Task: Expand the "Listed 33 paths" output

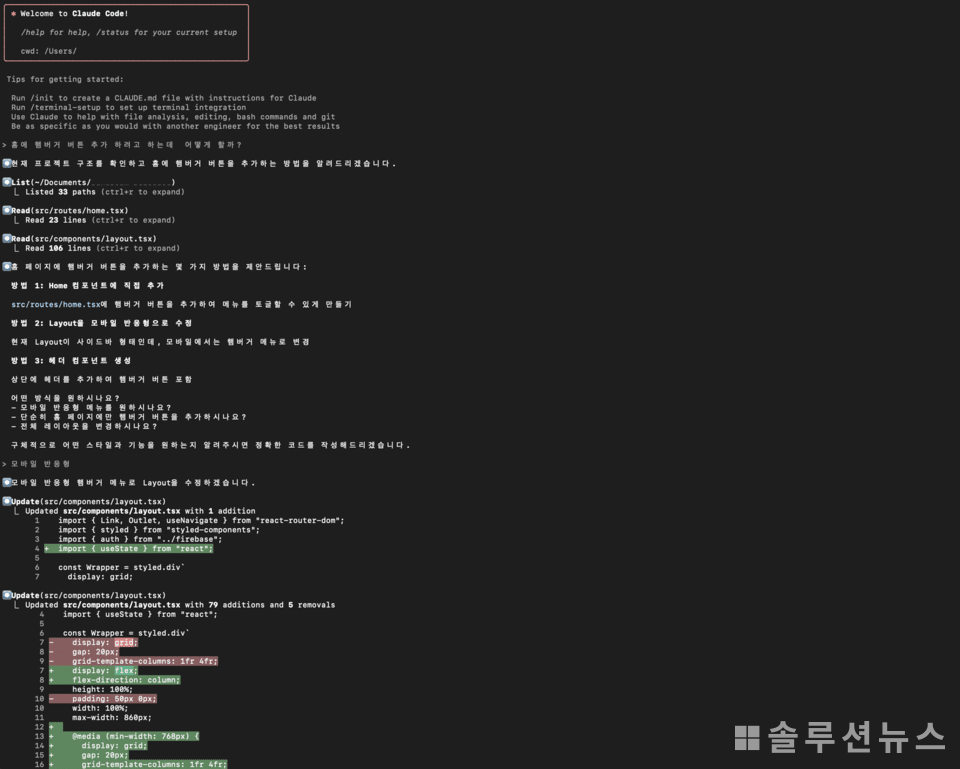Action: [x=105, y=192]
